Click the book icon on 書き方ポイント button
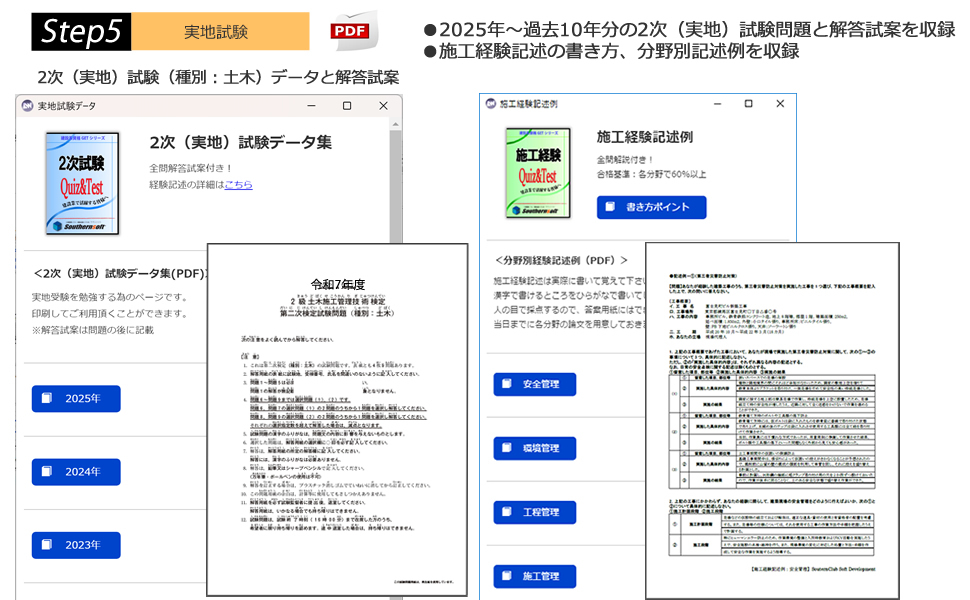 (610, 207)
